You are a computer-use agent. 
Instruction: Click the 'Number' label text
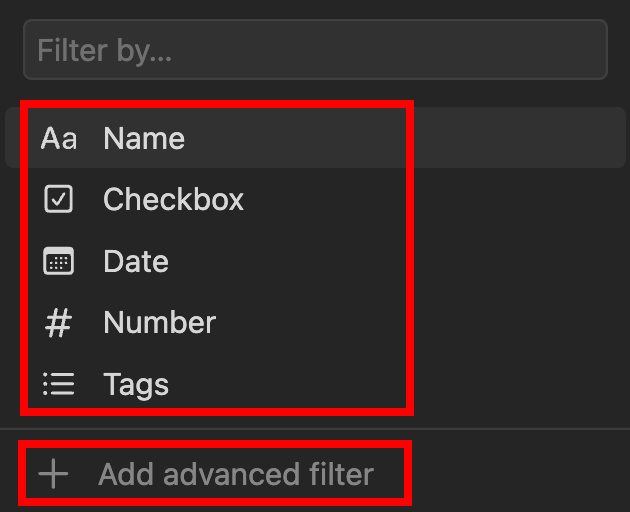[x=159, y=323]
